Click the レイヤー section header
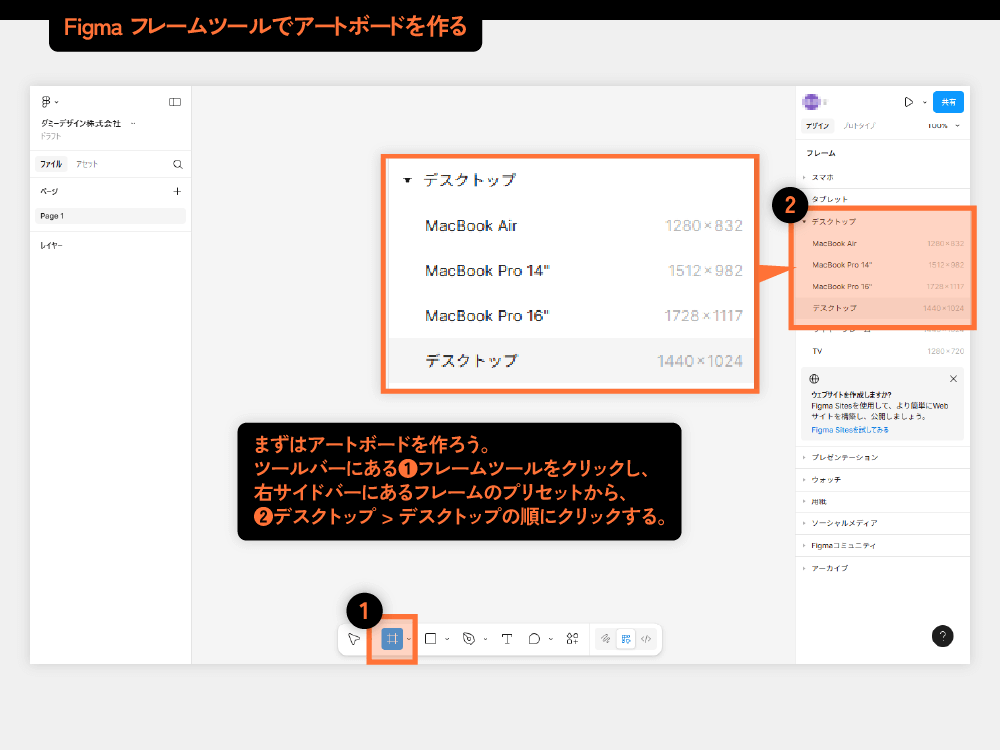1000x750 pixels. (x=51, y=246)
